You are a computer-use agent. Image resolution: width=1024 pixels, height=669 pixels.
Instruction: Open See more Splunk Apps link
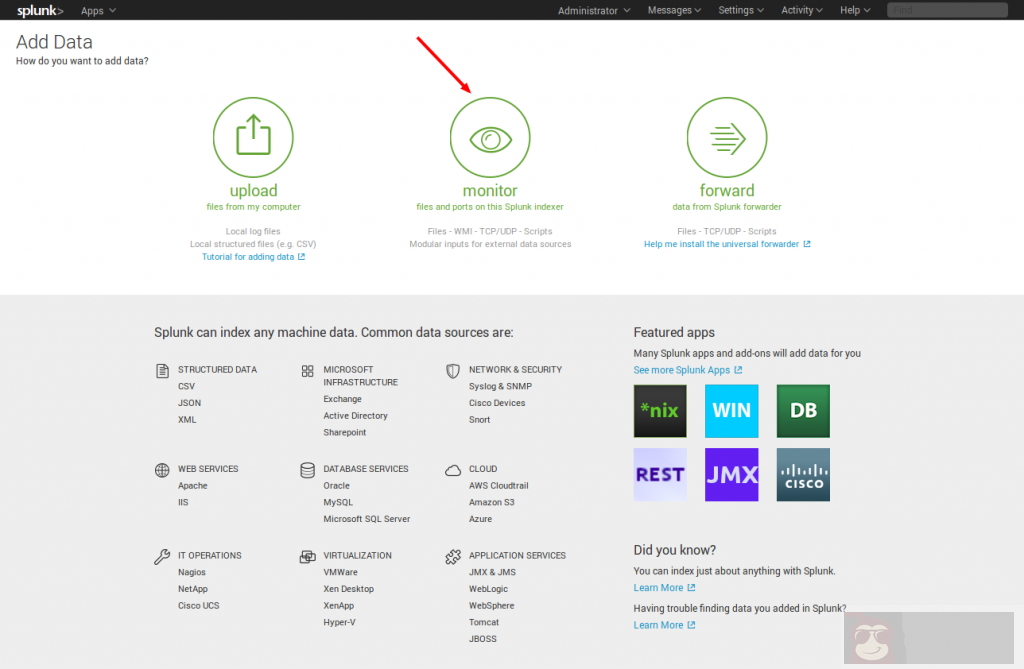coord(688,370)
